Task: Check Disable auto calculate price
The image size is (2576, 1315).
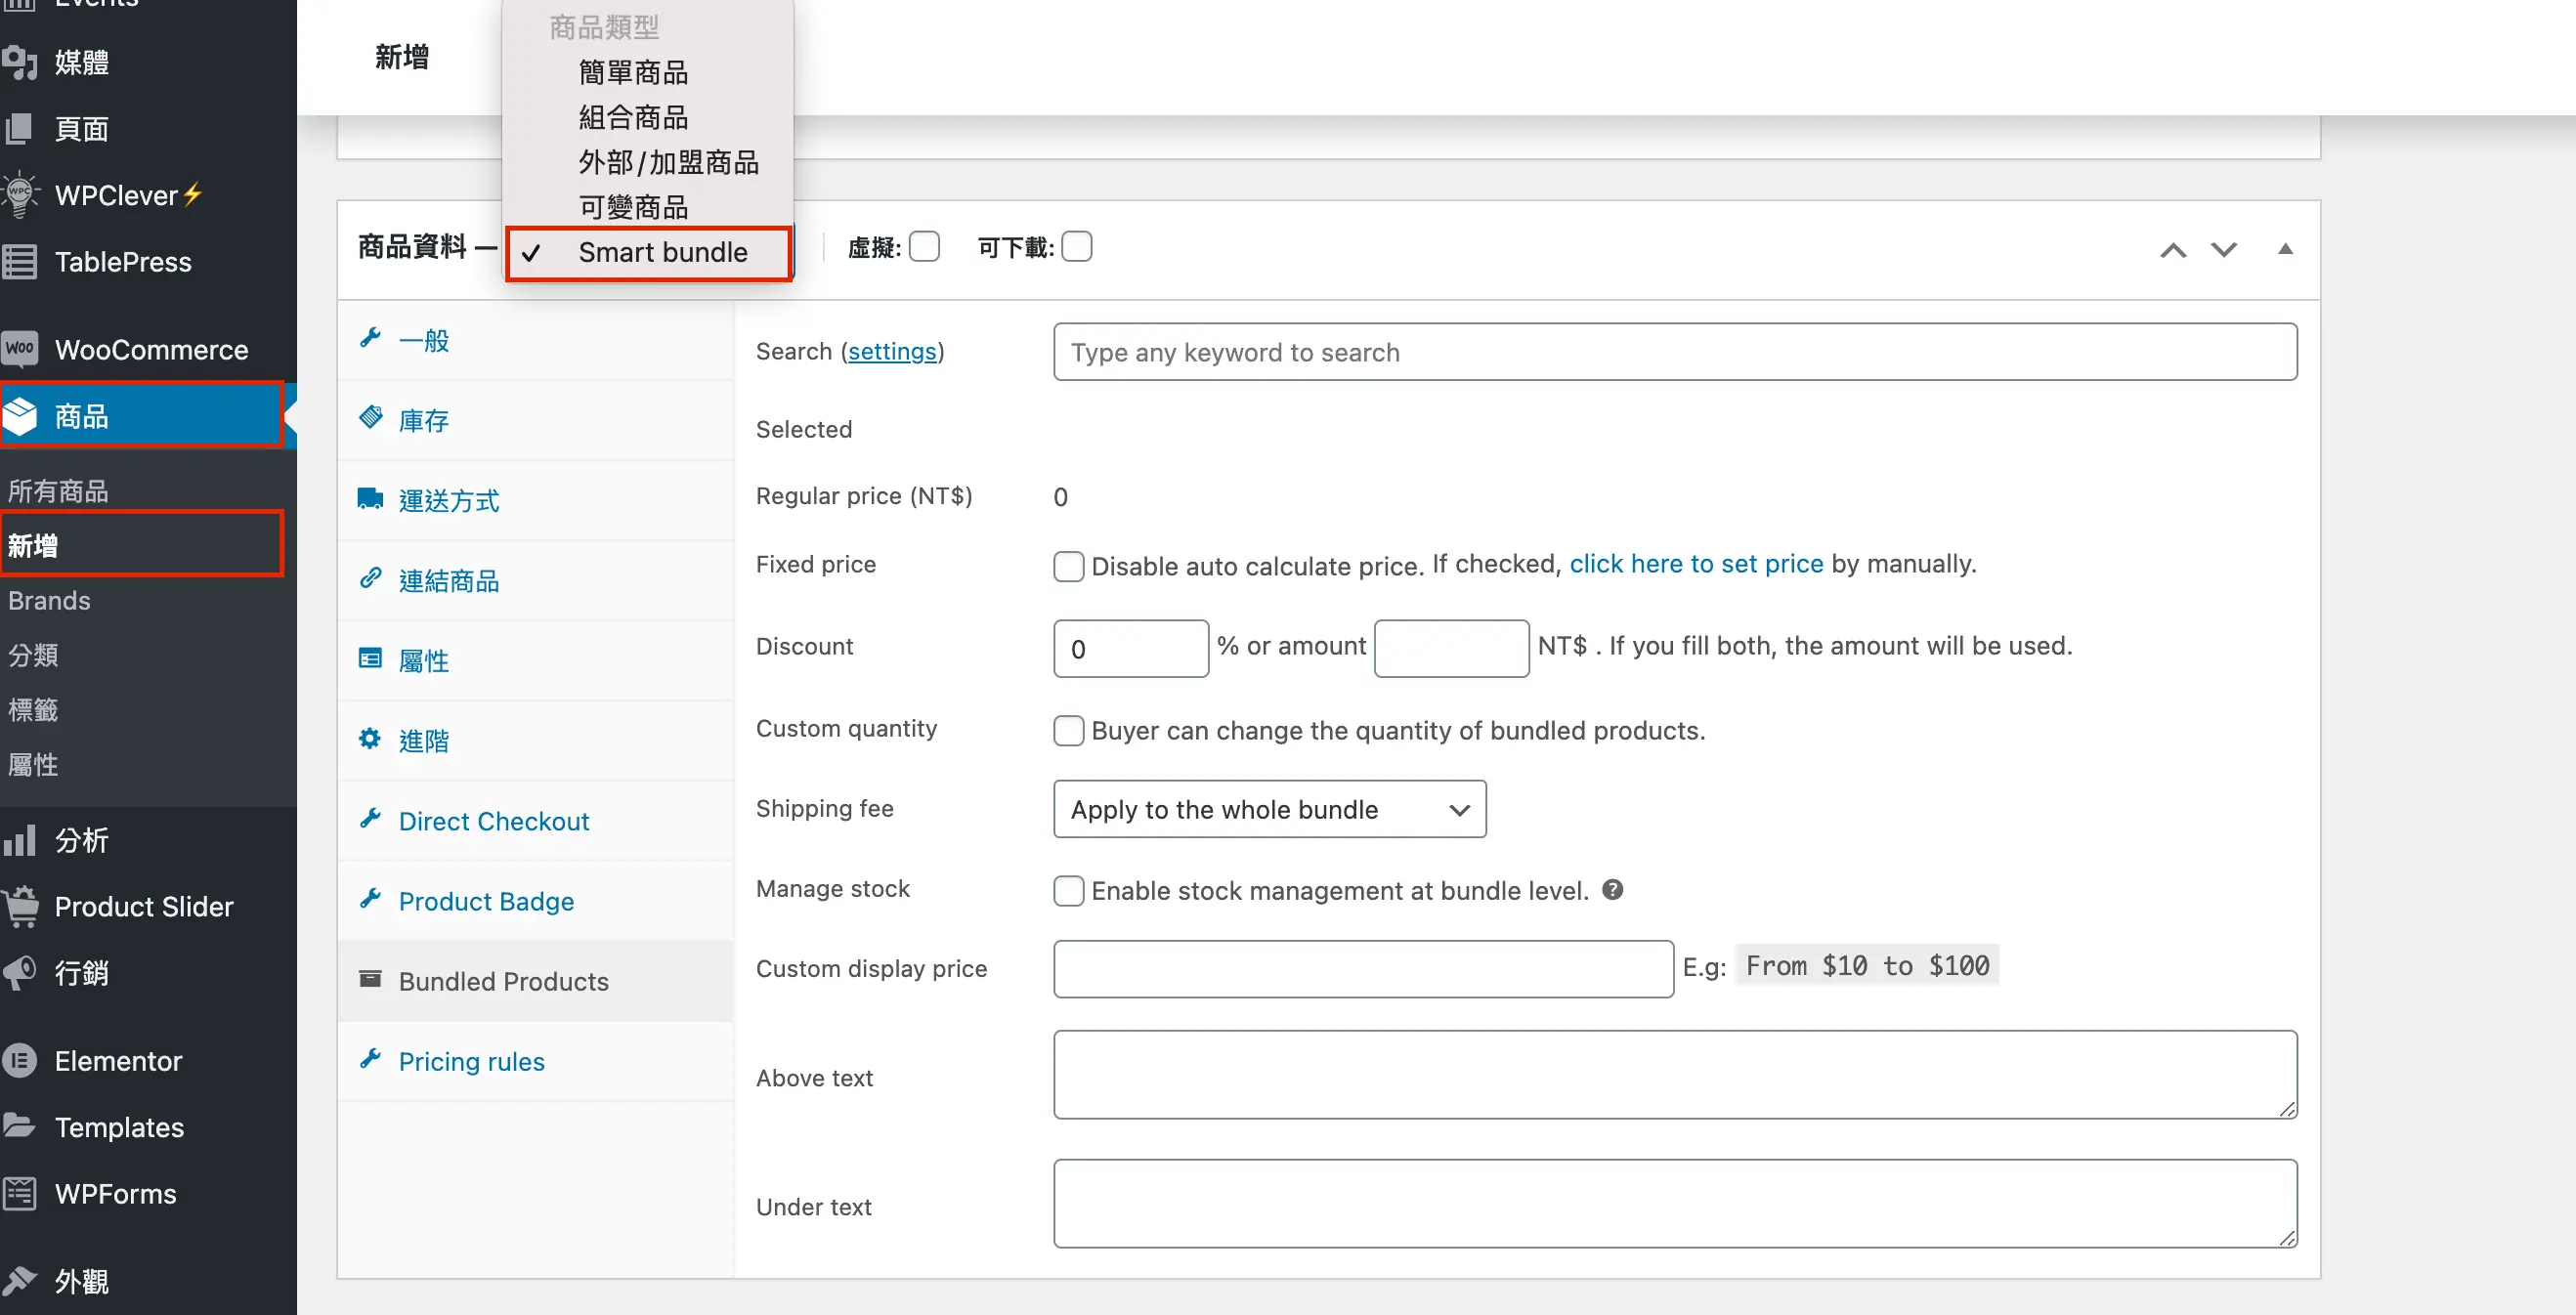Action: [1069, 566]
